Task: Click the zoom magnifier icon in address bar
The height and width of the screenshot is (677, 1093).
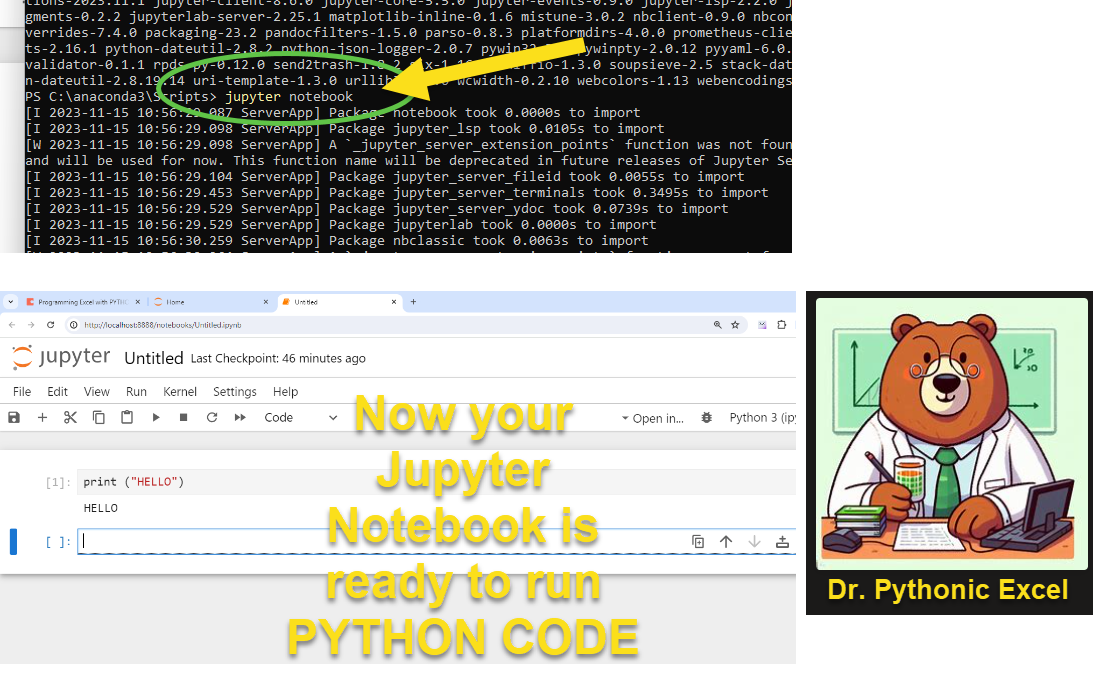Action: point(717,325)
